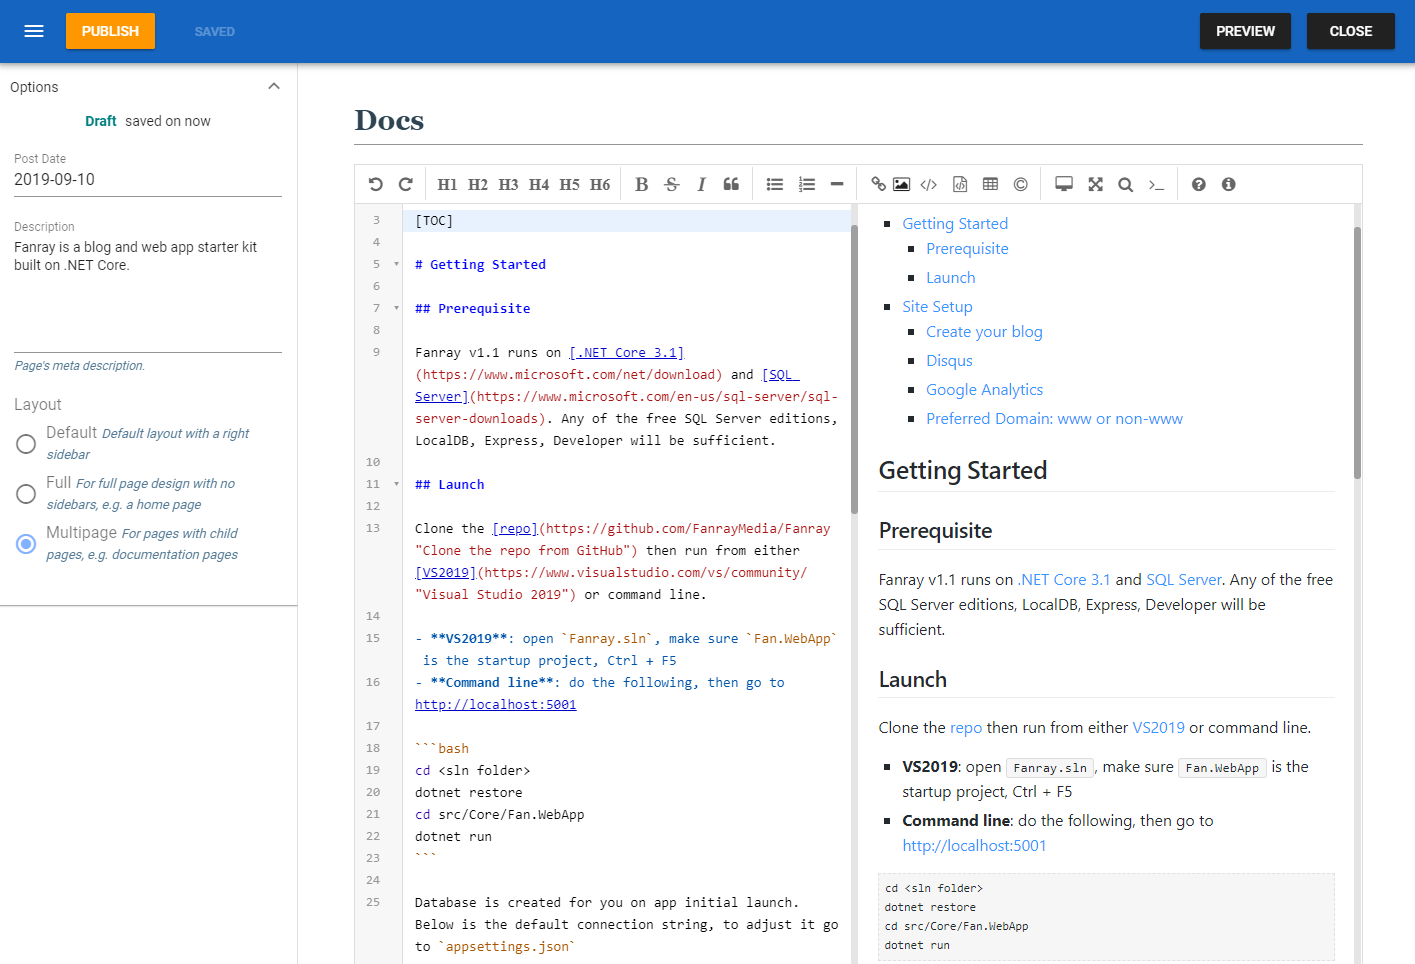Collapse the Options panel chevron

(x=274, y=86)
